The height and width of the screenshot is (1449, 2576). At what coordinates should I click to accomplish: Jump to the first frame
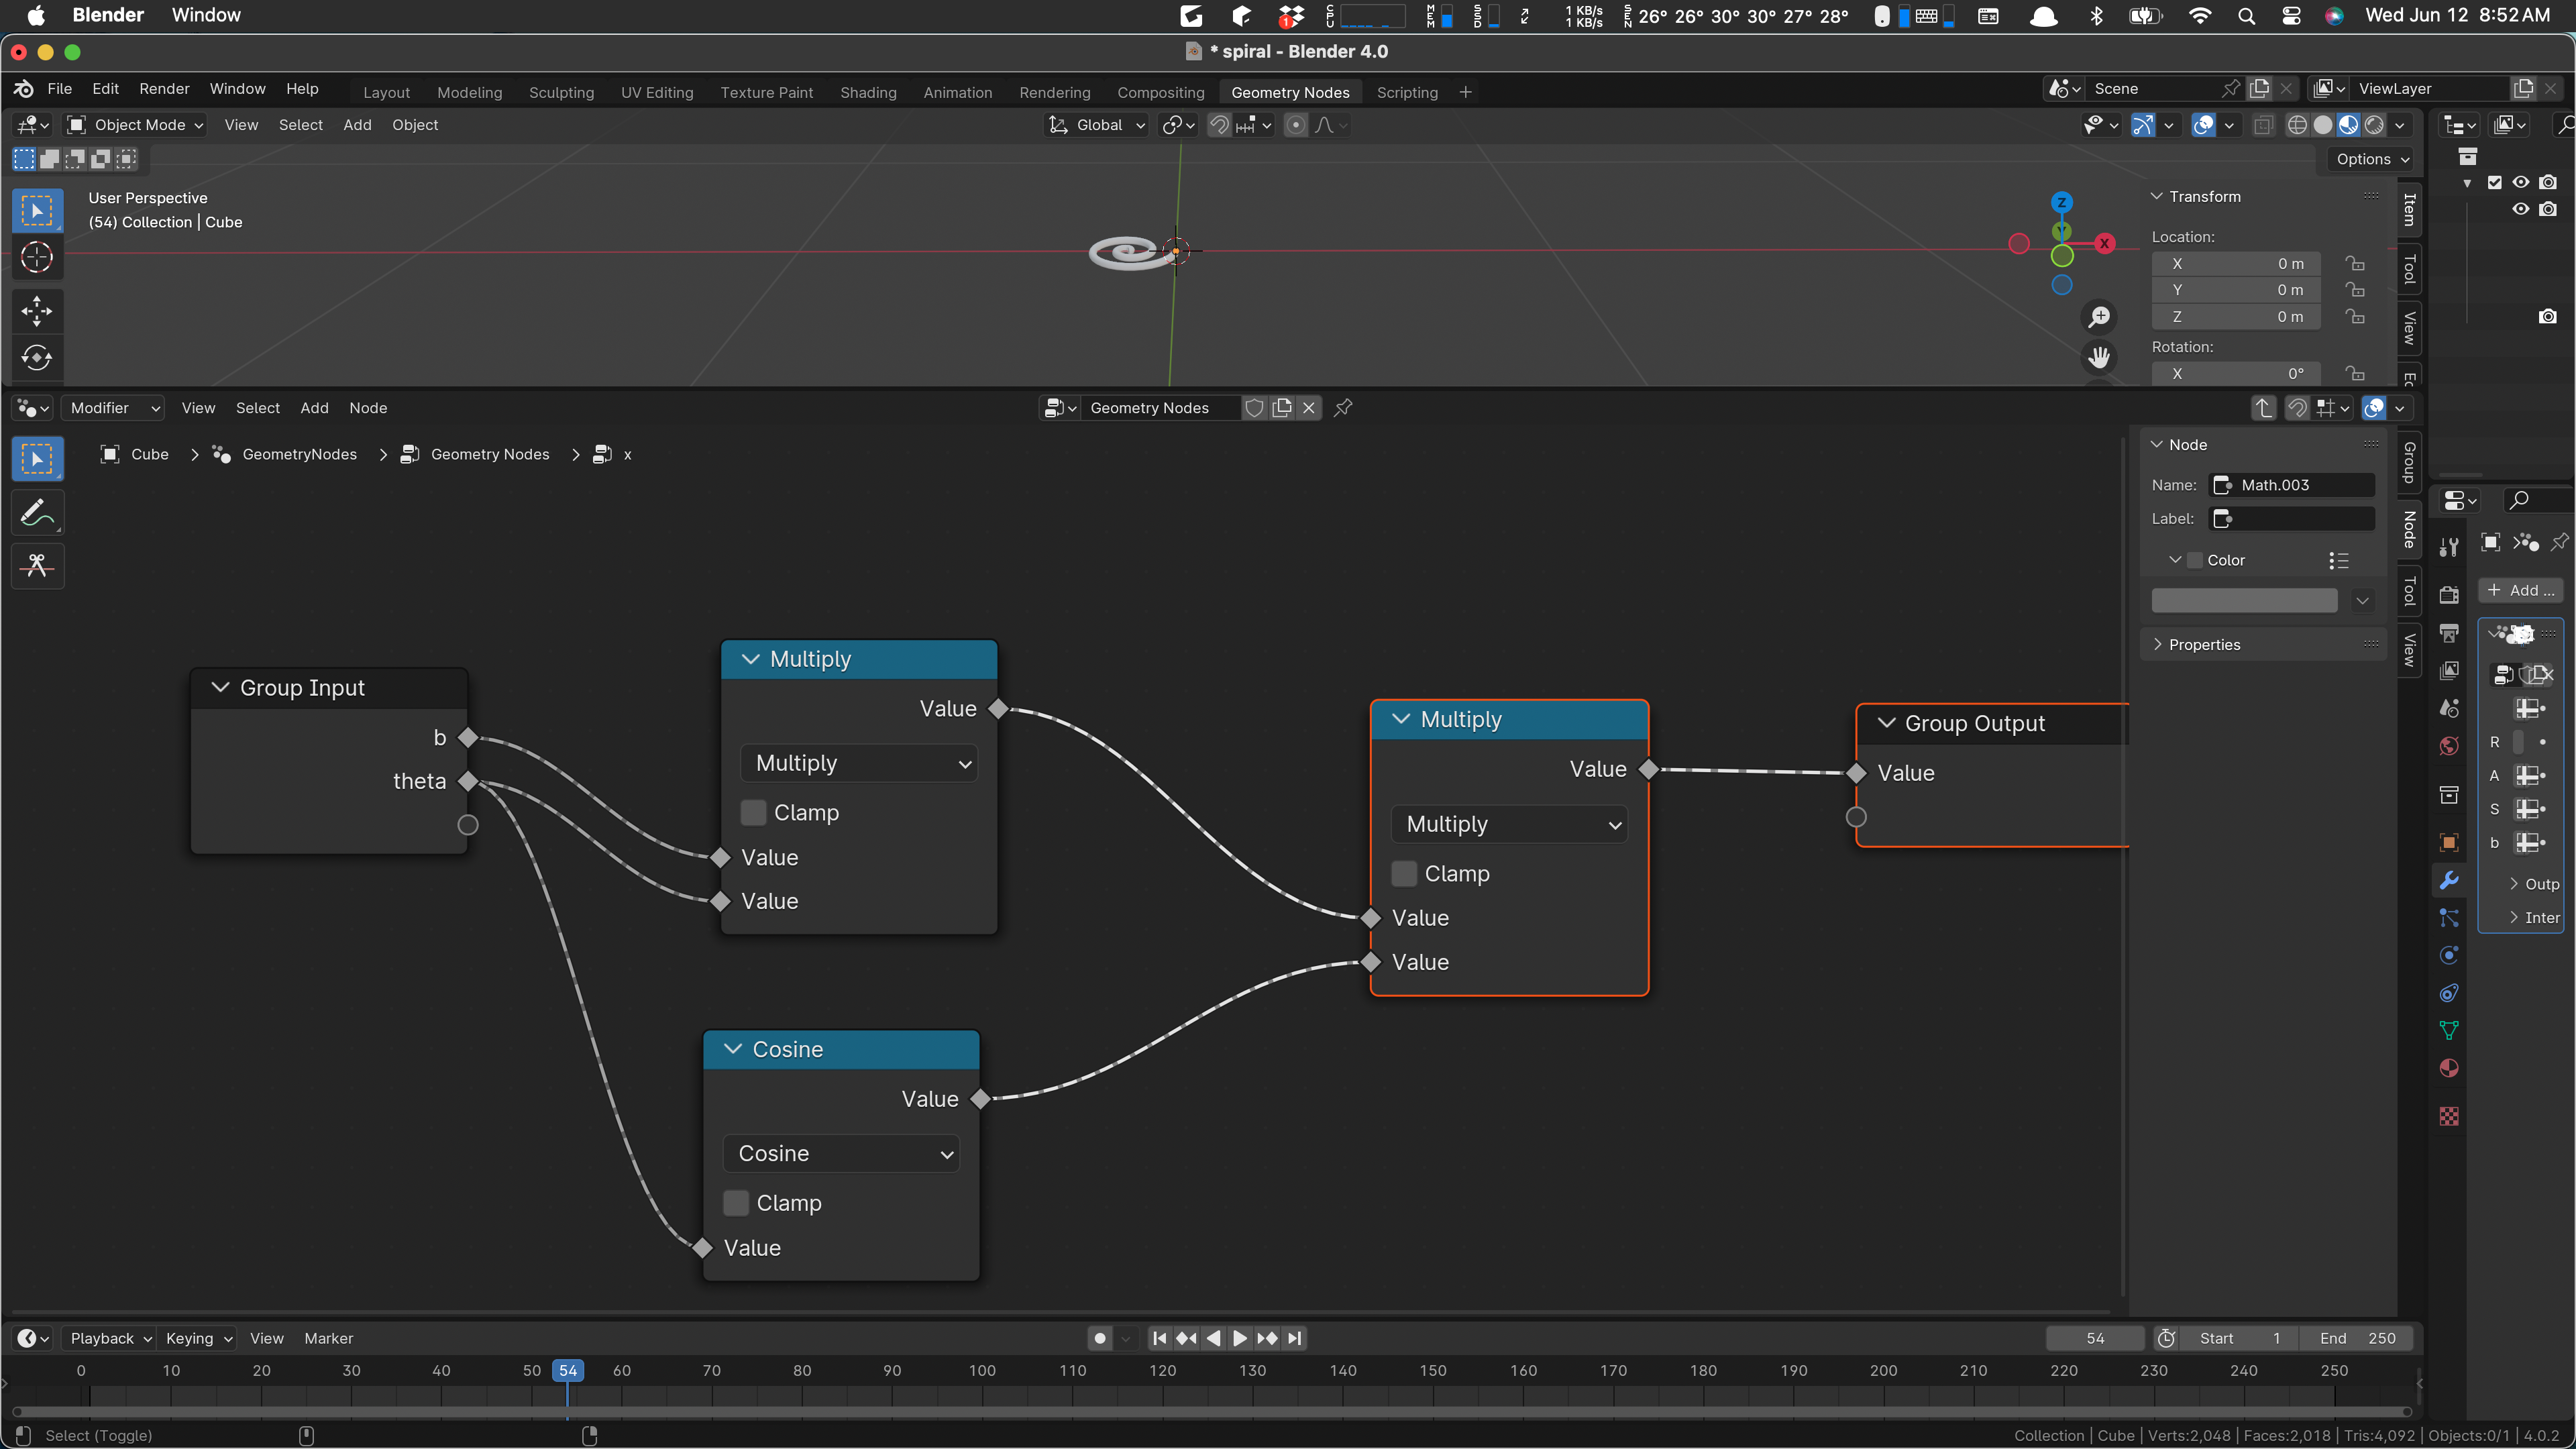pyautogui.click(x=1160, y=1338)
